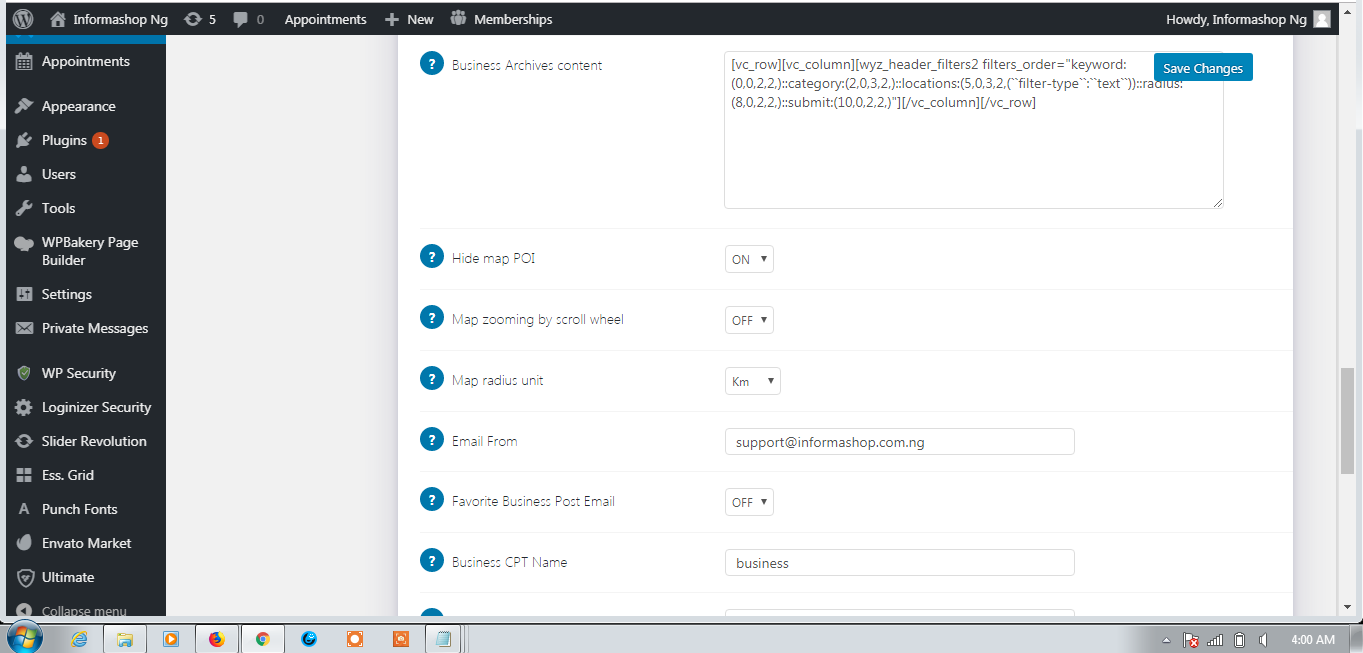Click inside the Email From field

coord(898,440)
